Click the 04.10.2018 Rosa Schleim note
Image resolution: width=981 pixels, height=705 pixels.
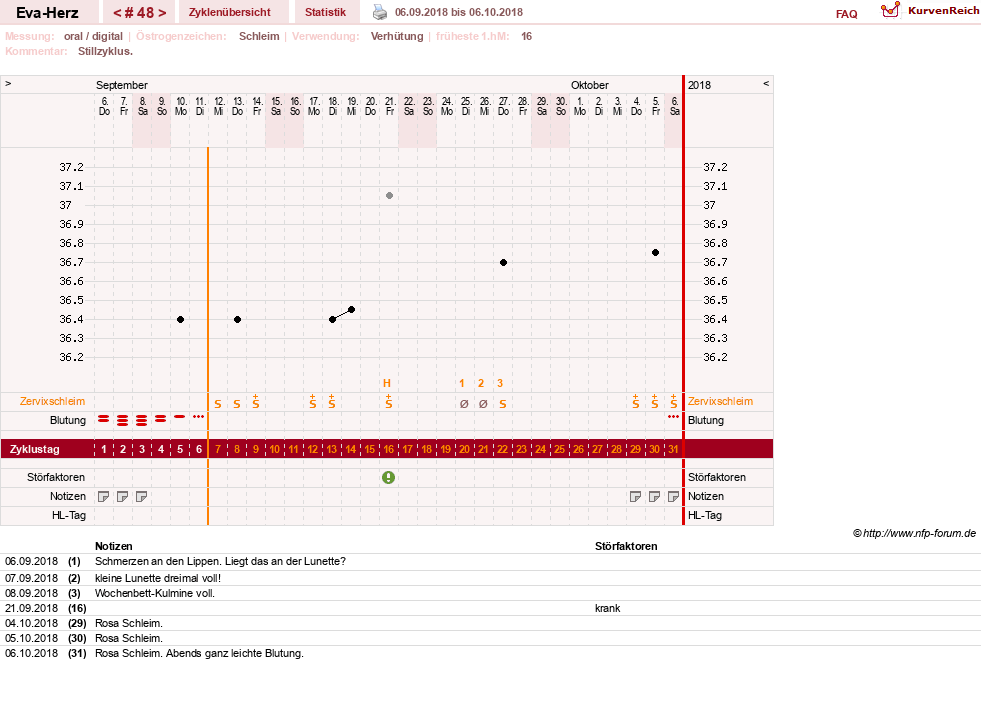pos(129,624)
